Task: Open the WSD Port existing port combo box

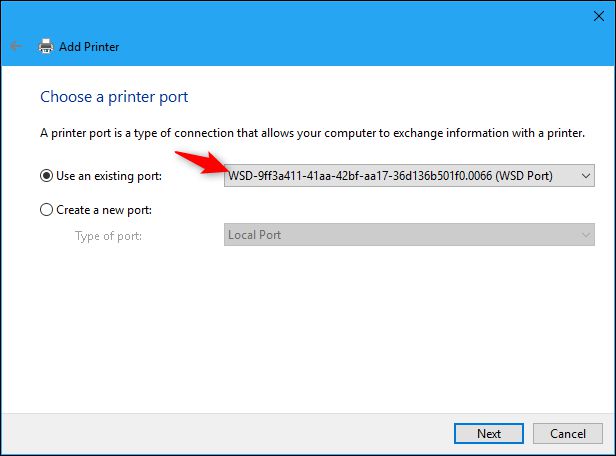Action: click(x=400, y=176)
